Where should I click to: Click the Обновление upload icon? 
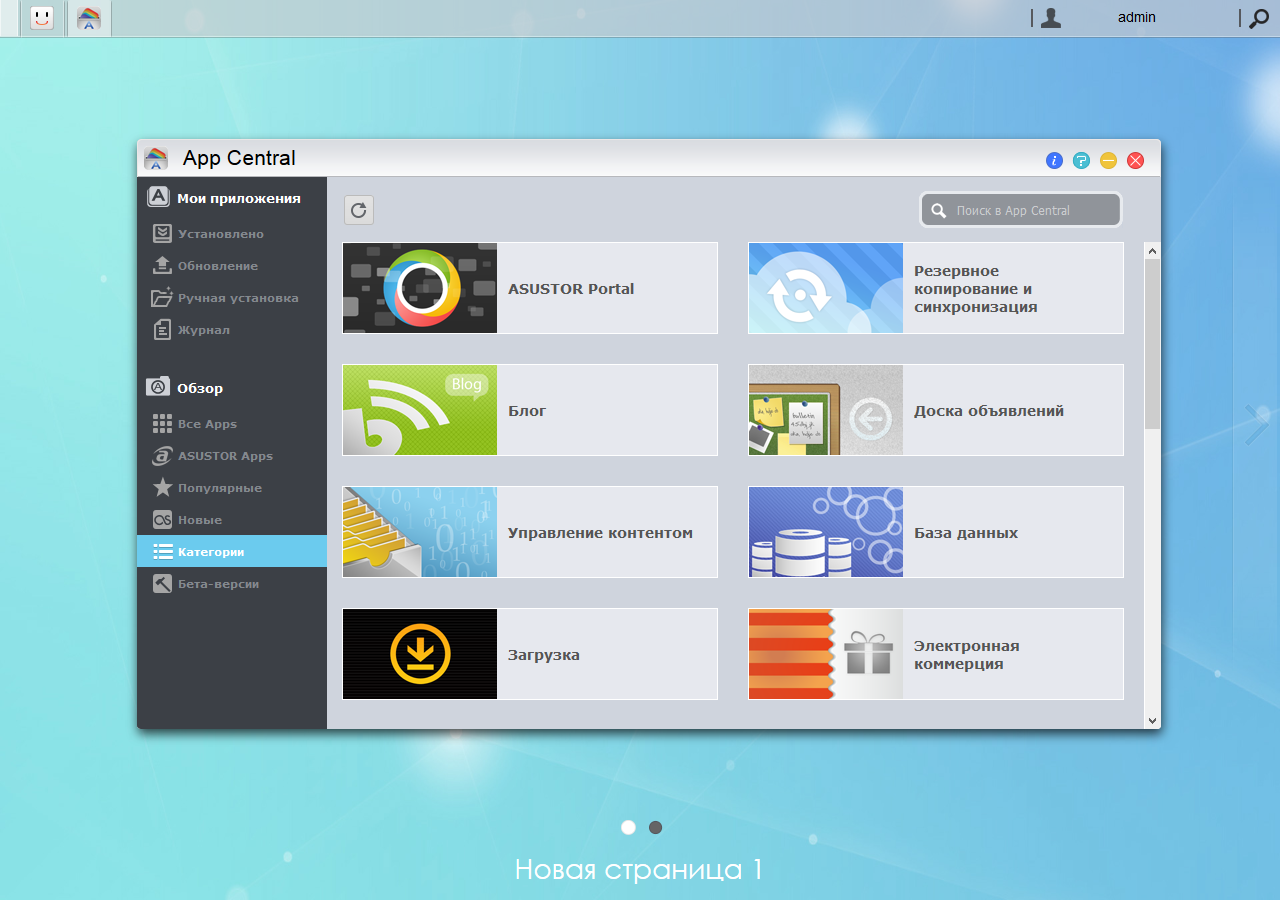pos(162,265)
